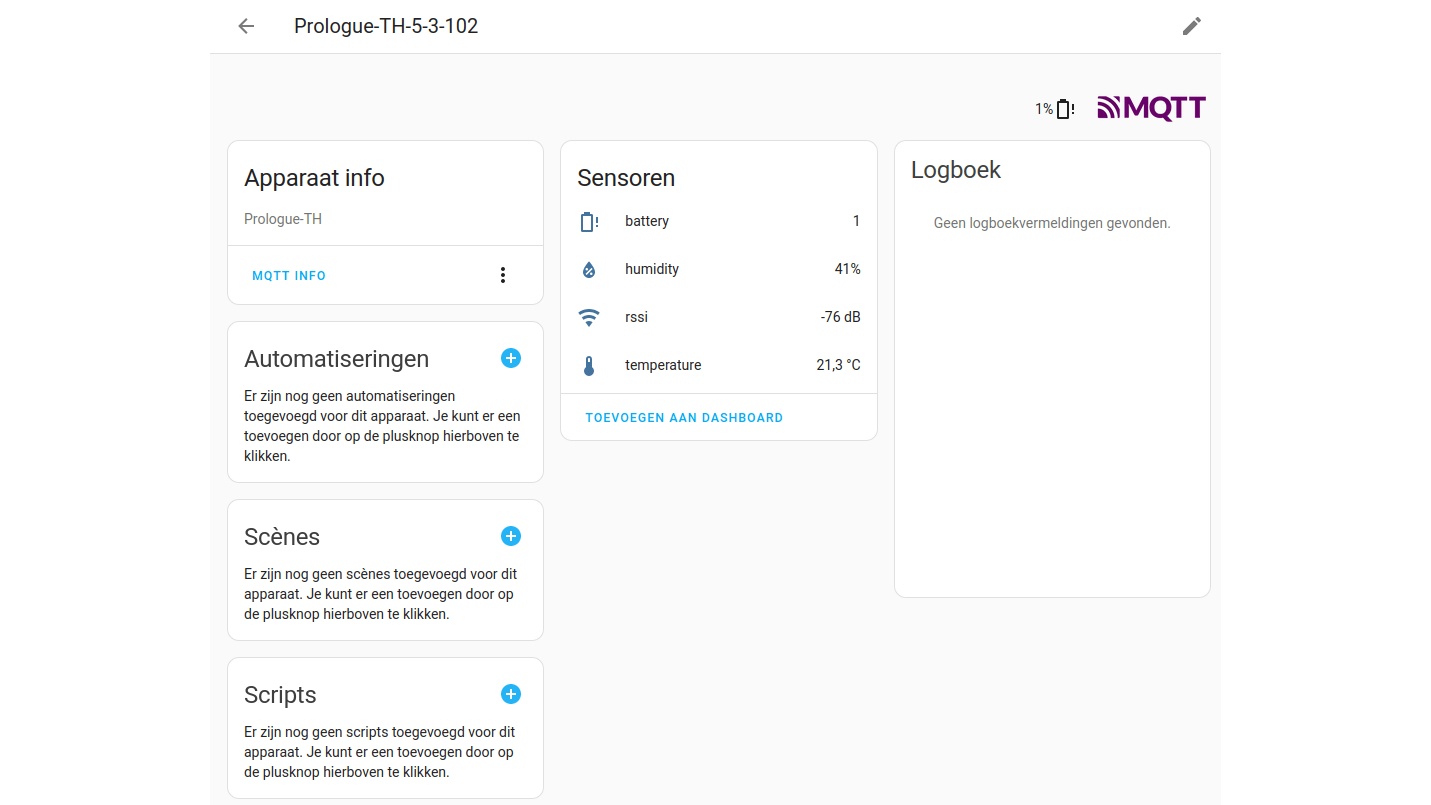Click the back arrow icon
The width and height of the screenshot is (1431, 805).
click(x=246, y=26)
